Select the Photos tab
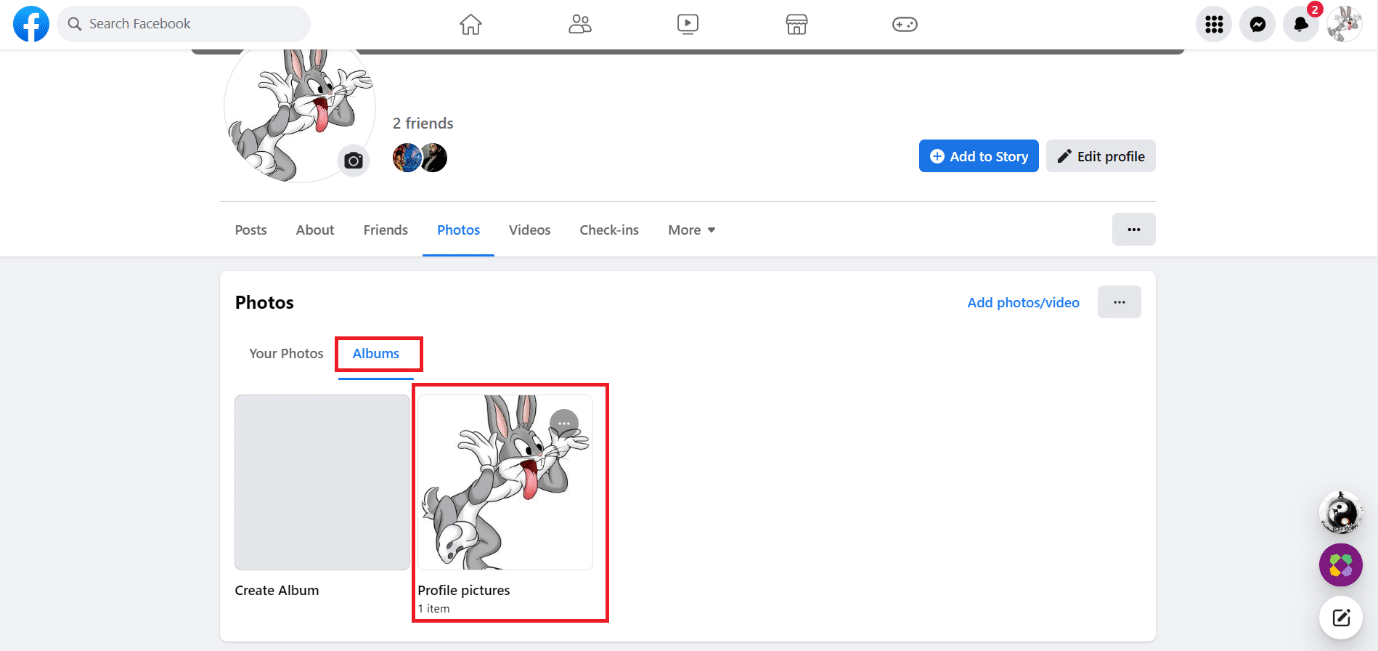Viewport: 1378px width, 651px height. click(x=458, y=230)
